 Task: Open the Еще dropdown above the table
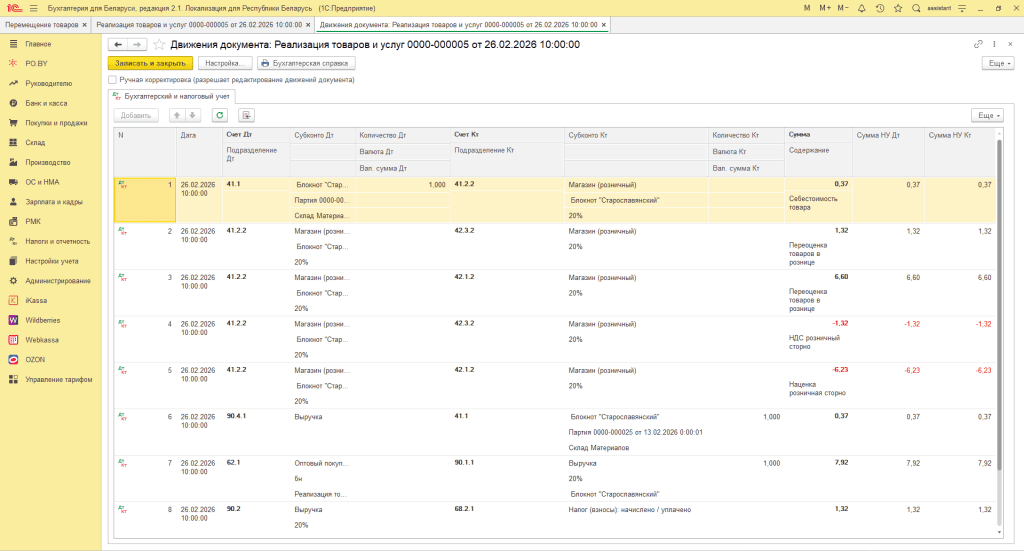click(986, 115)
